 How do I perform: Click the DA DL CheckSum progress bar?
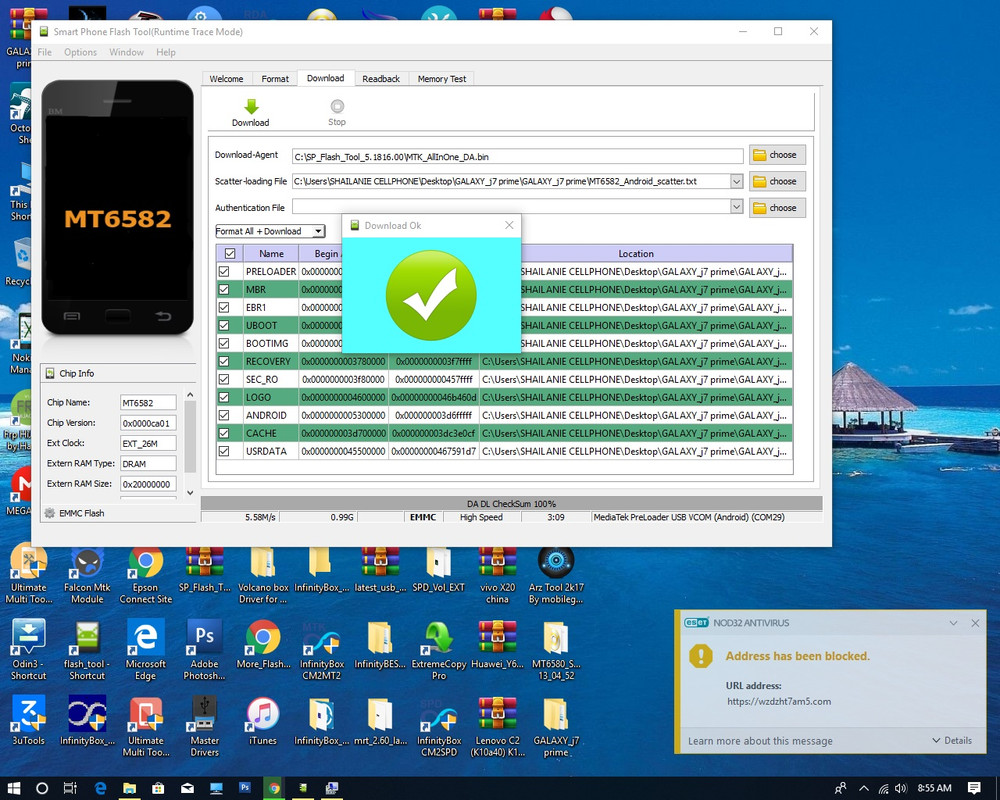point(511,503)
